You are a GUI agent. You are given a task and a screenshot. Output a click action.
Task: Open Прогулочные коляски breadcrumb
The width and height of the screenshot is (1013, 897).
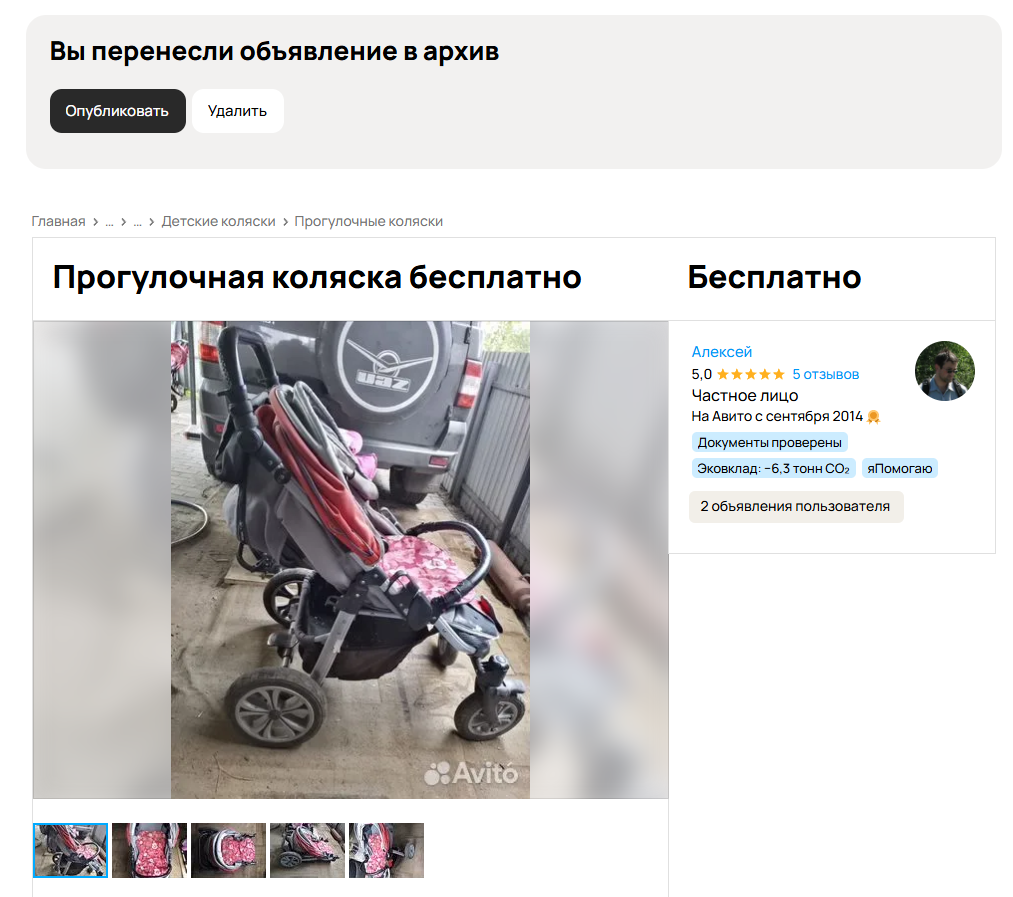[x=369, y=221]
